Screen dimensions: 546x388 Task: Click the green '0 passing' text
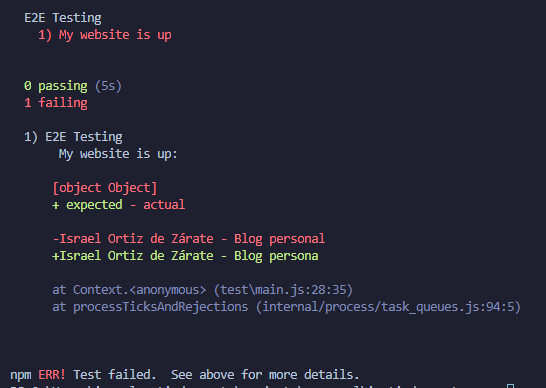pos(56,86)
